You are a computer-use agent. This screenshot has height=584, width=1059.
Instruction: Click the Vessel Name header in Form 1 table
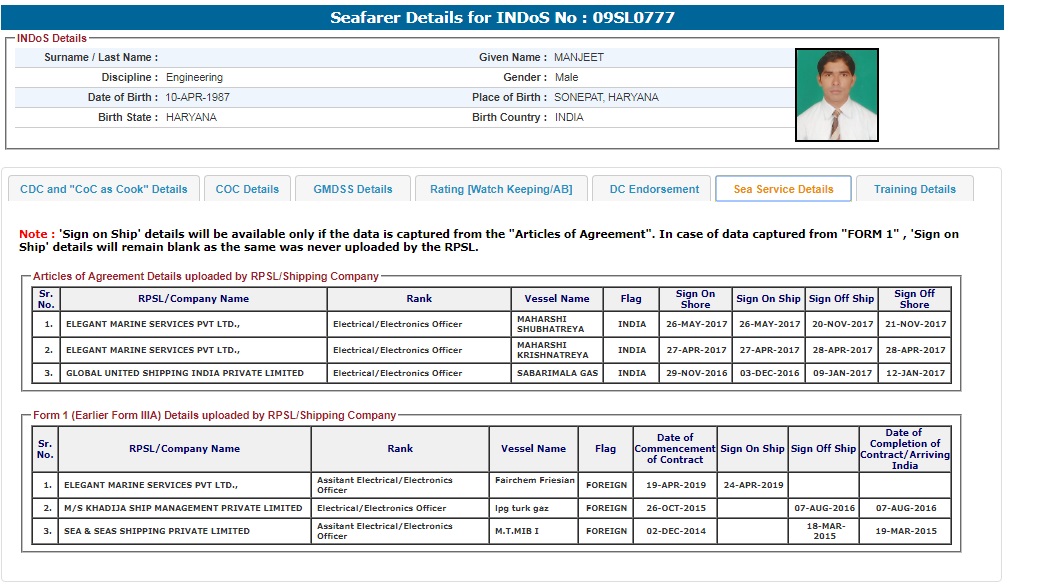point(533,449)
